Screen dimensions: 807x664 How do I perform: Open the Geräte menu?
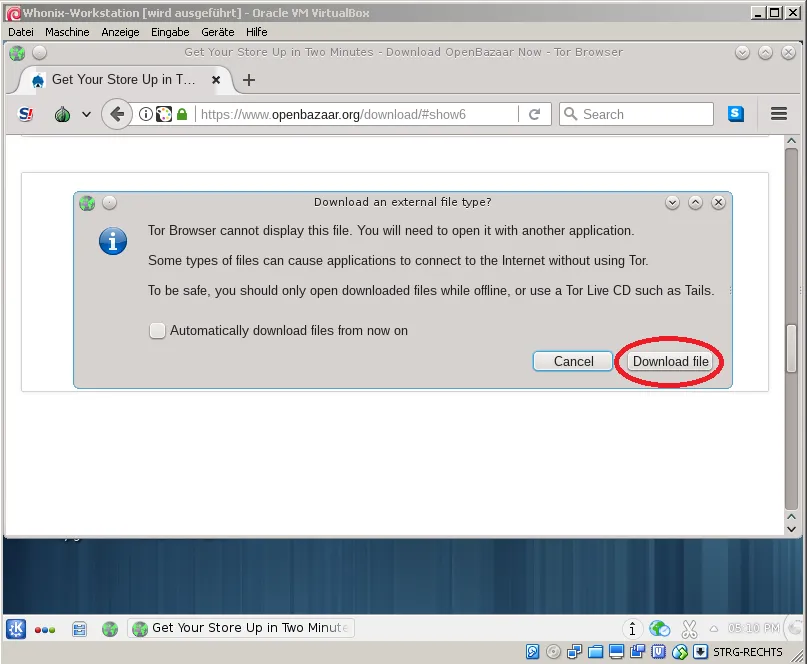point(218,32)
